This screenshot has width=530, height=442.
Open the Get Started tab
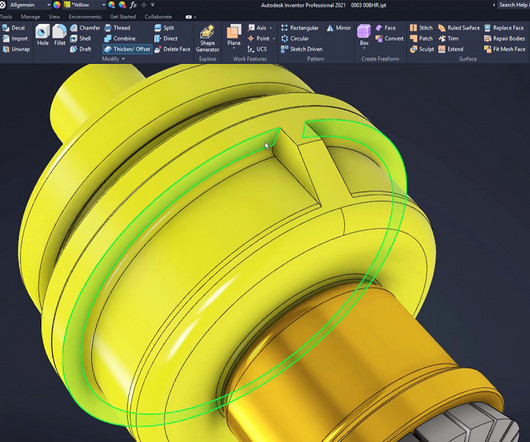pos(123,17)
